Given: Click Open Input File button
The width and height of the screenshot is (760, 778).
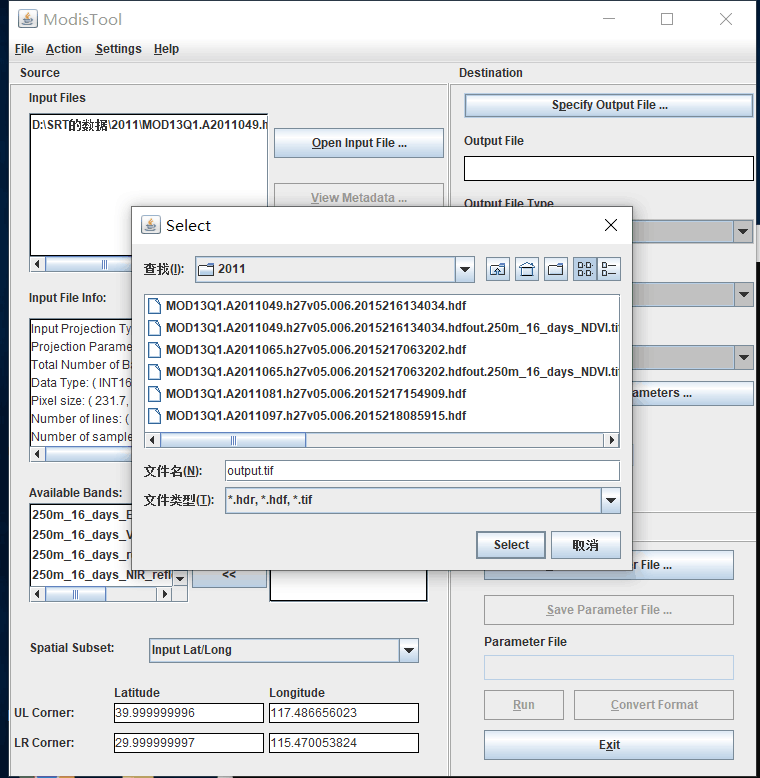Looking at the screenshot, I should (359, 143).
